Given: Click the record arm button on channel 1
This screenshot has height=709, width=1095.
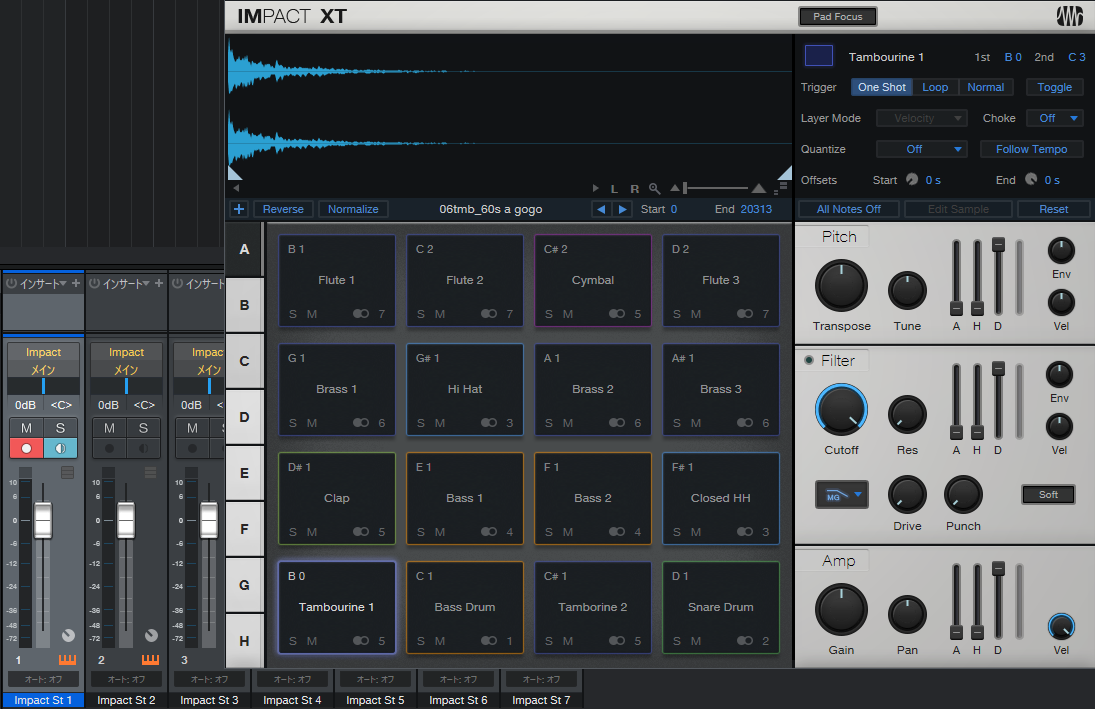Looking at the screenshot, I should [26, 448].
